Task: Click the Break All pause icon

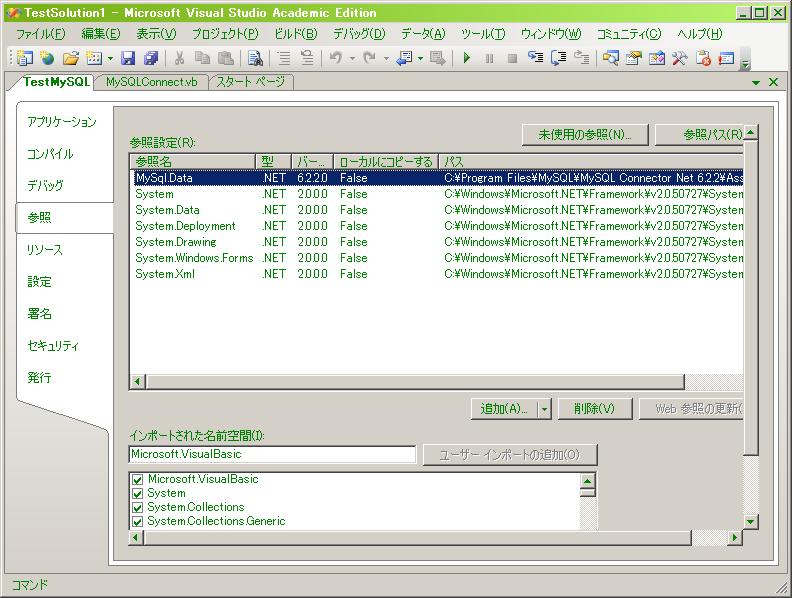Action: tap(489, 58)
